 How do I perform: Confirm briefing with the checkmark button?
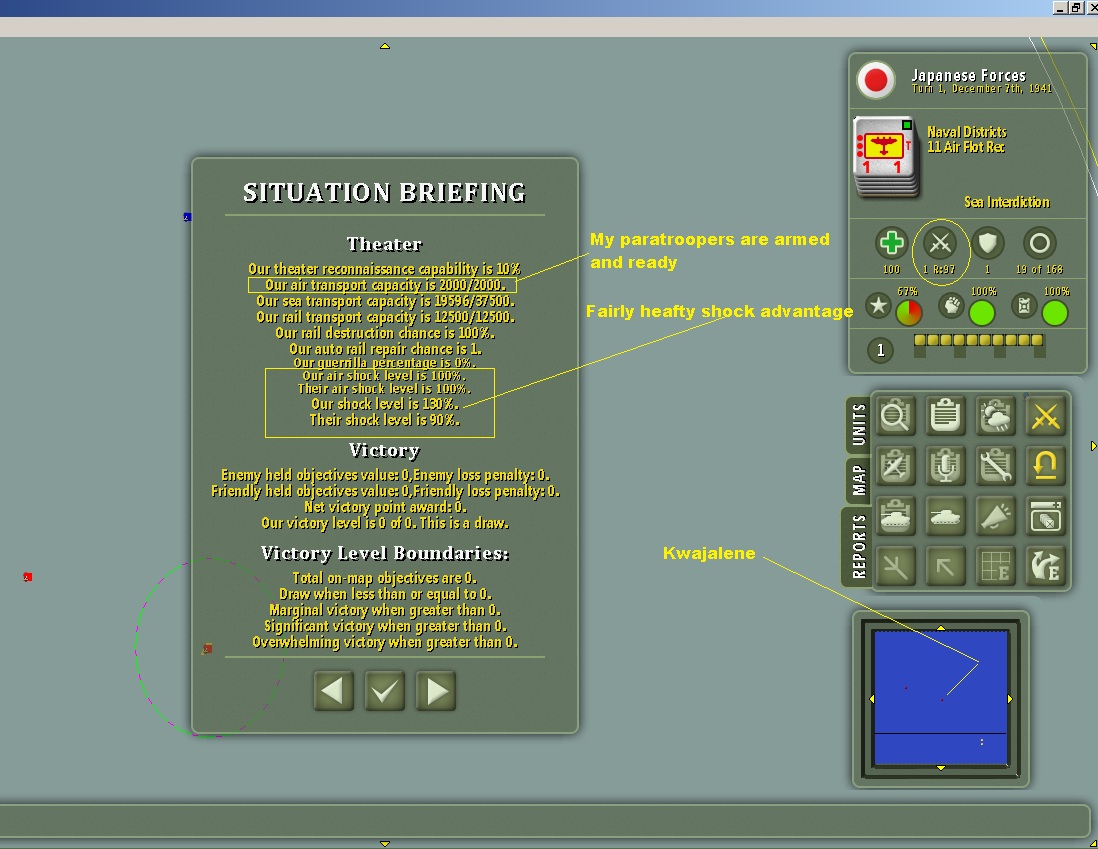[384, 691]
